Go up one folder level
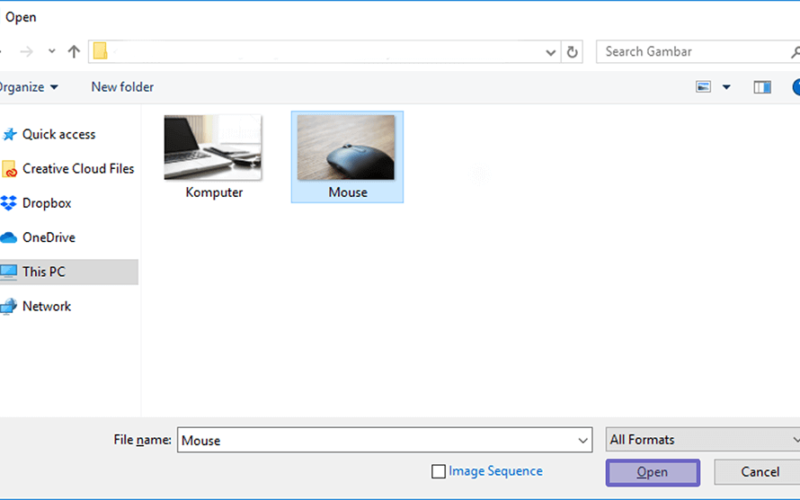800x500 pixels. click(74, 52)
